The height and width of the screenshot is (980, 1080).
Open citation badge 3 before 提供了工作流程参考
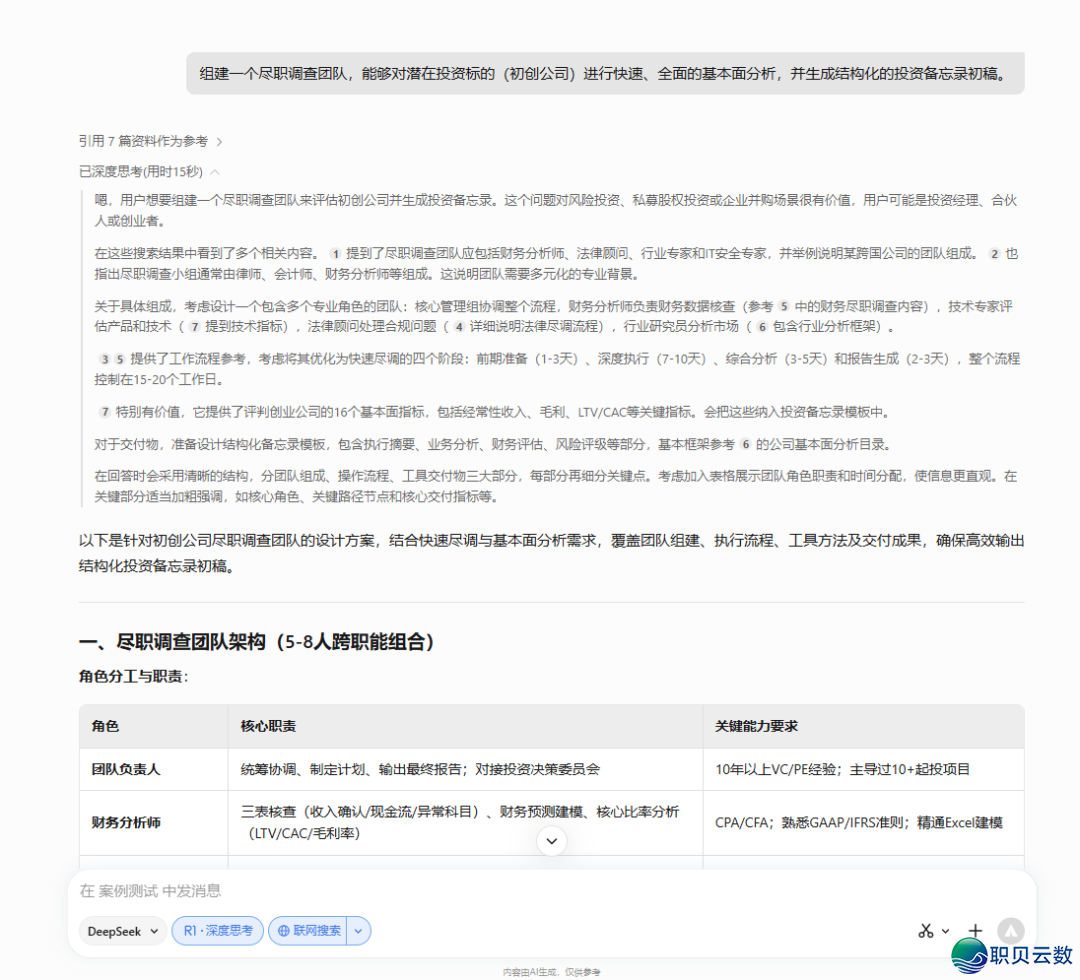[x=104, y=359]
